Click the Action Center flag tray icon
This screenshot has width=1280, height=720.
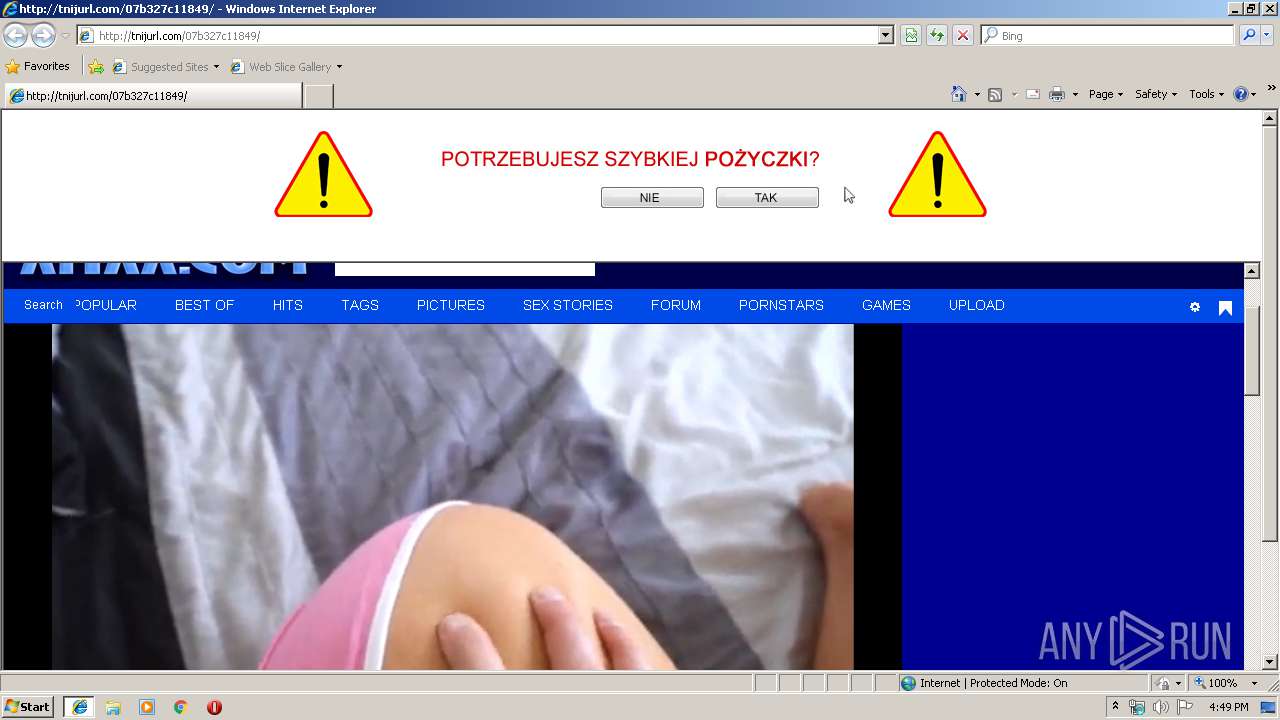1185,707
